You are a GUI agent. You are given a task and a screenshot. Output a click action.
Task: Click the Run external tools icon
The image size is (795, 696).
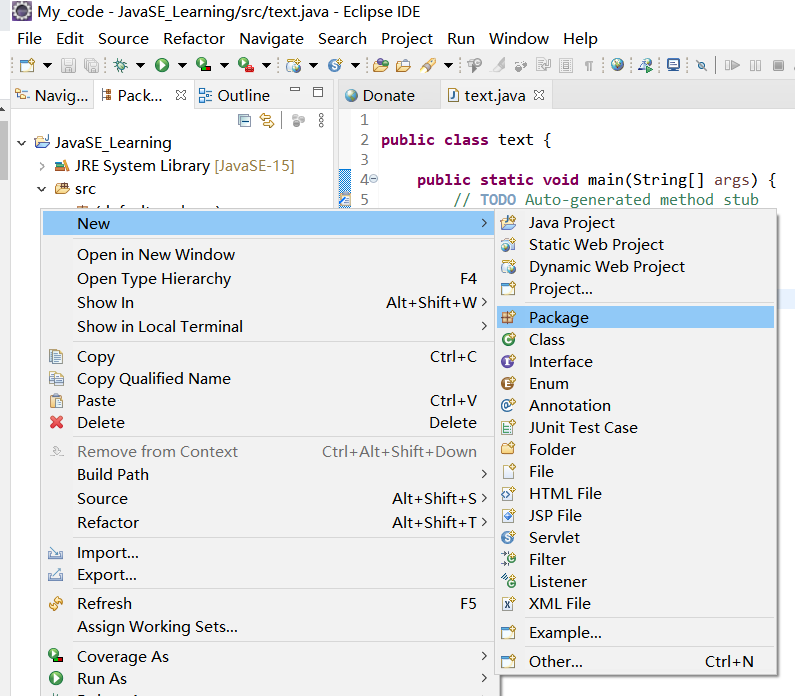click(246, 64)
